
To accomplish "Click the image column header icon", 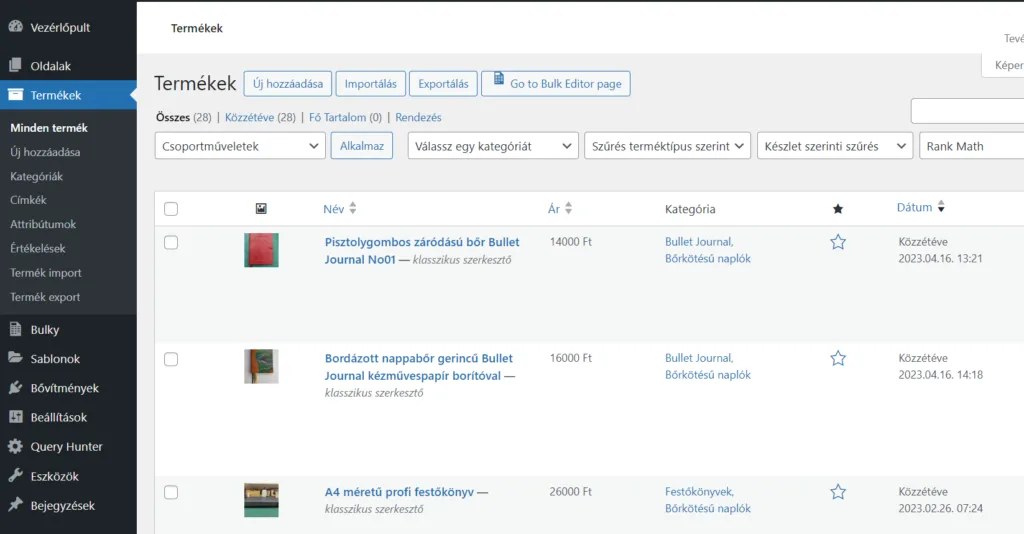I will pos(261,208).
